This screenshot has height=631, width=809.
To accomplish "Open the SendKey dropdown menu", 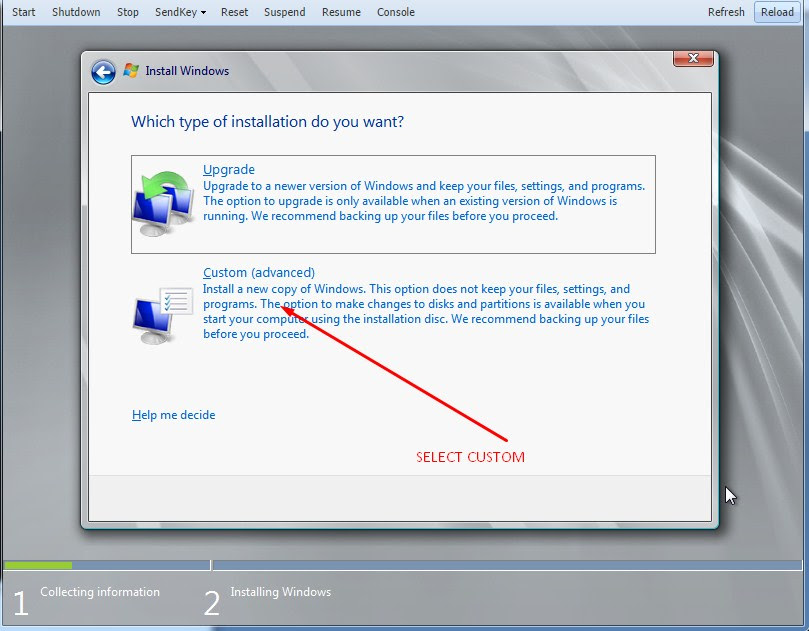I will (180, 12).
